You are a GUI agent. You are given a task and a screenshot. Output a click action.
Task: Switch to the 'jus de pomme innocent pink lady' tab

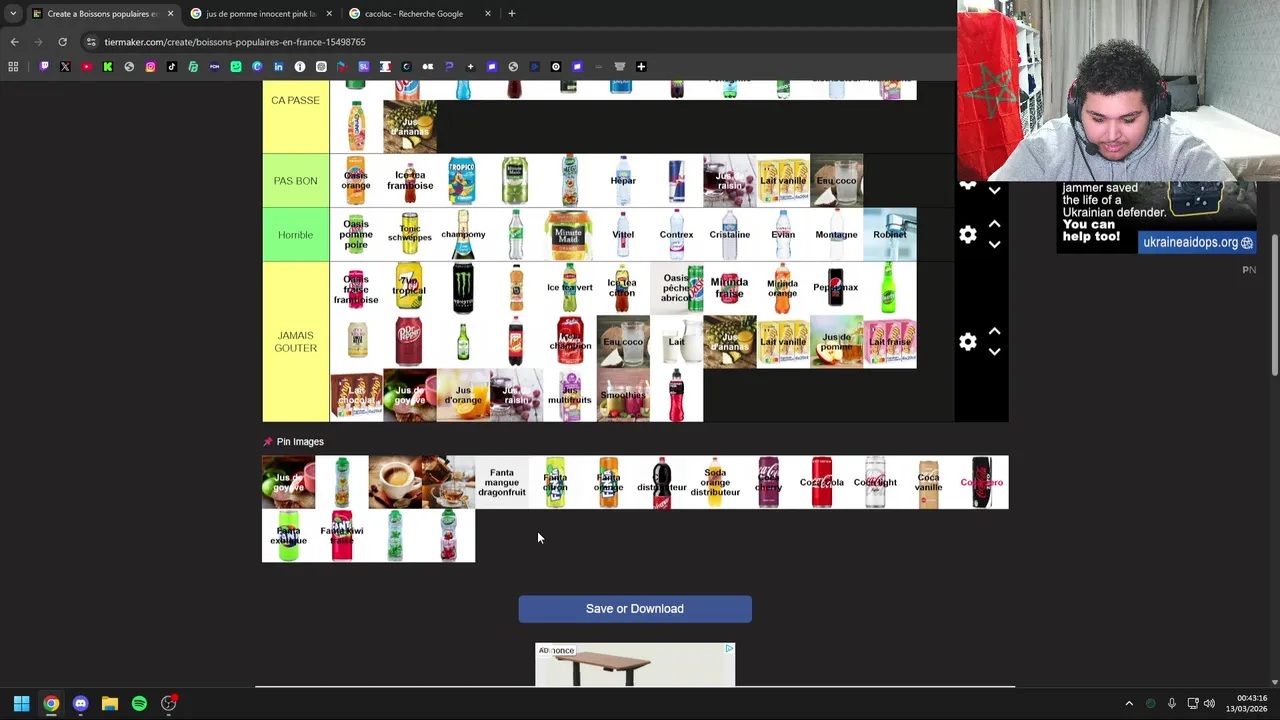point(260,14)
